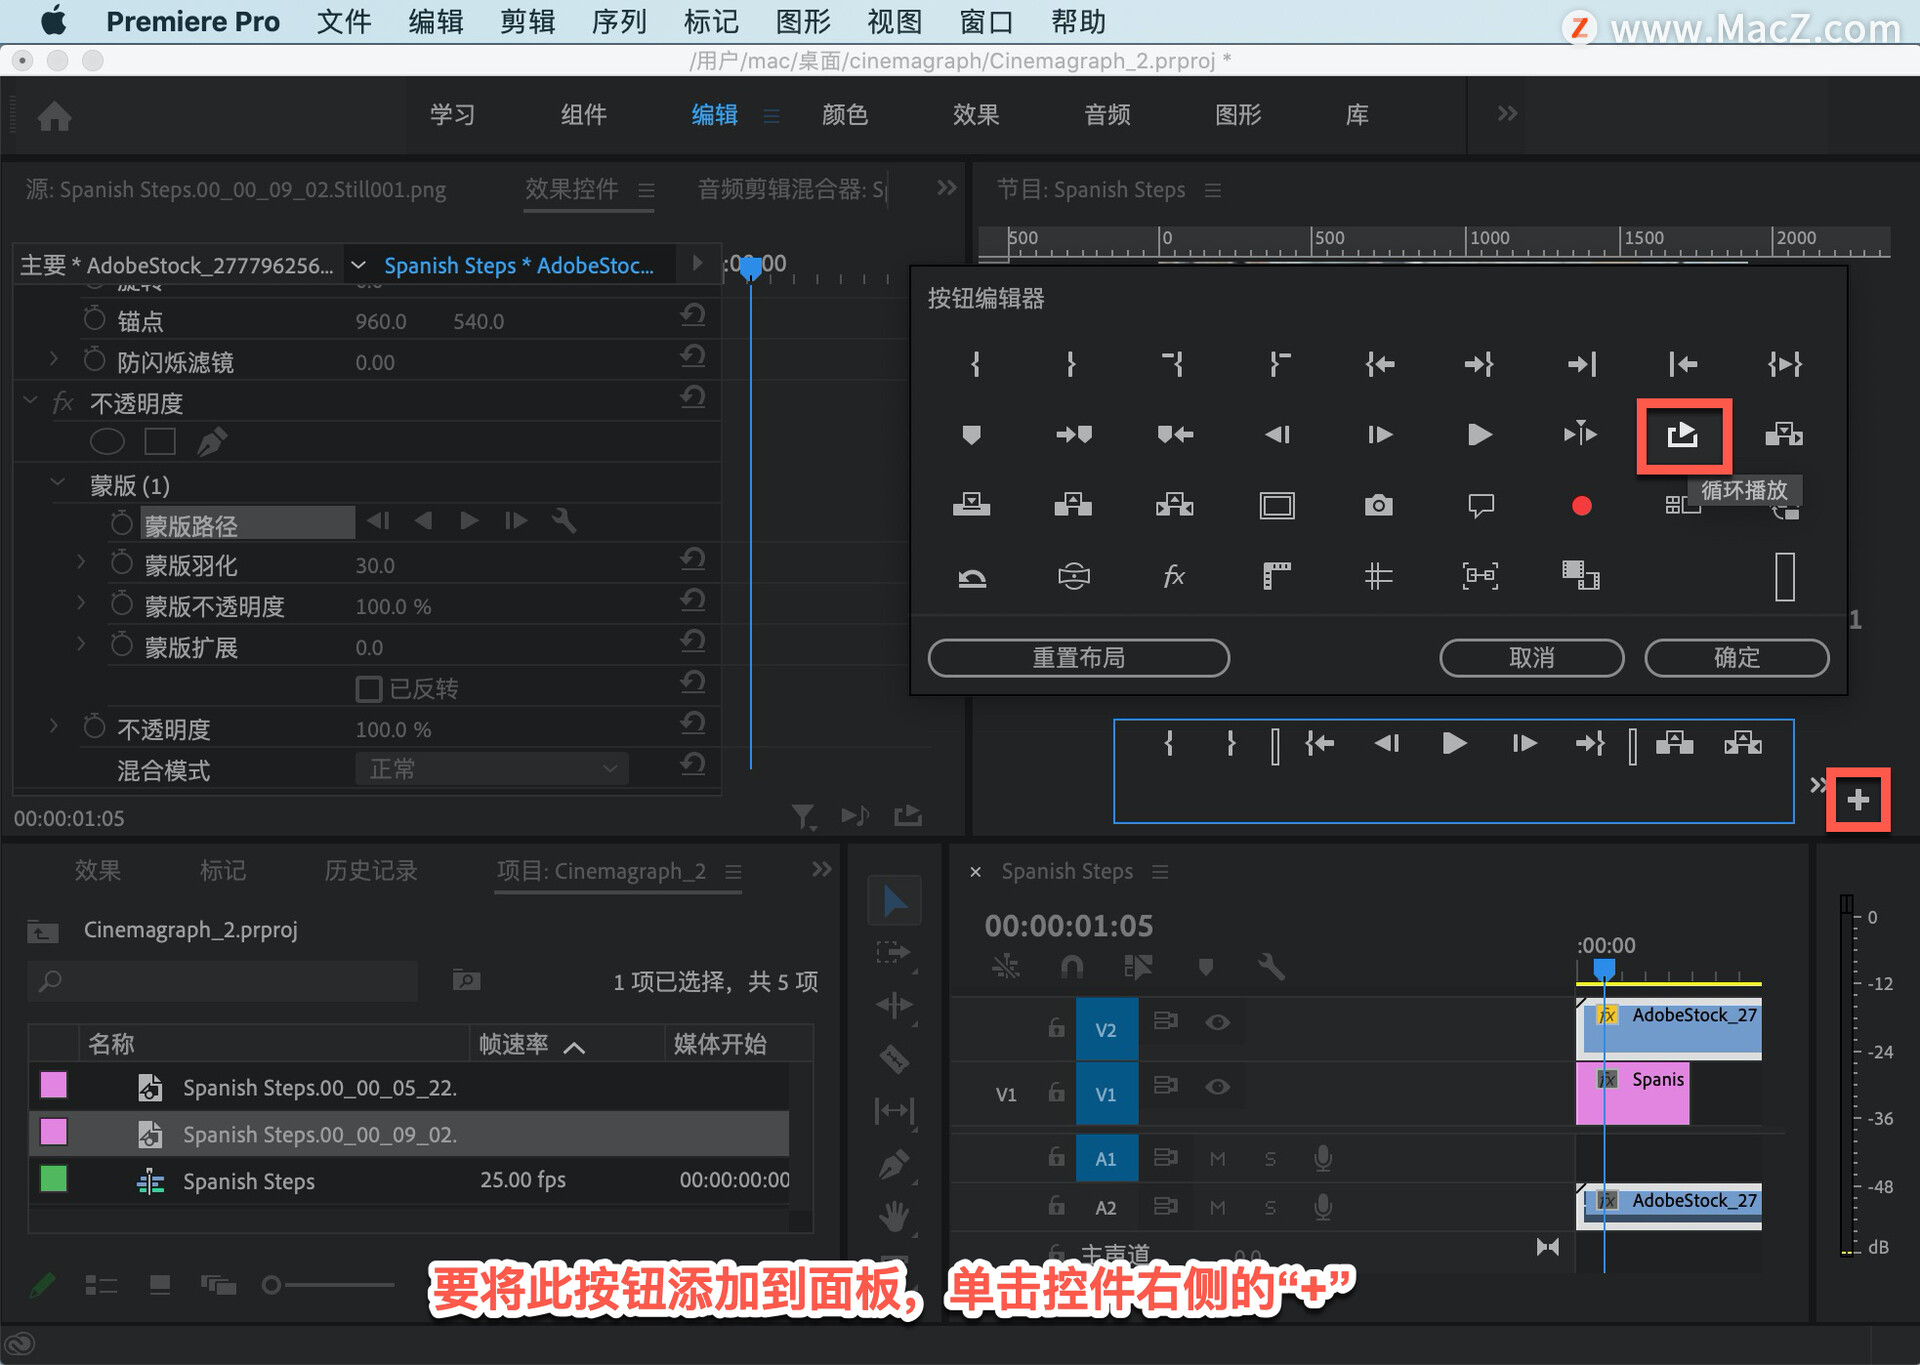Toggle Mask Feather animation stopwatch
This screenshot has height=1365, width=1920.
(121, 563)
